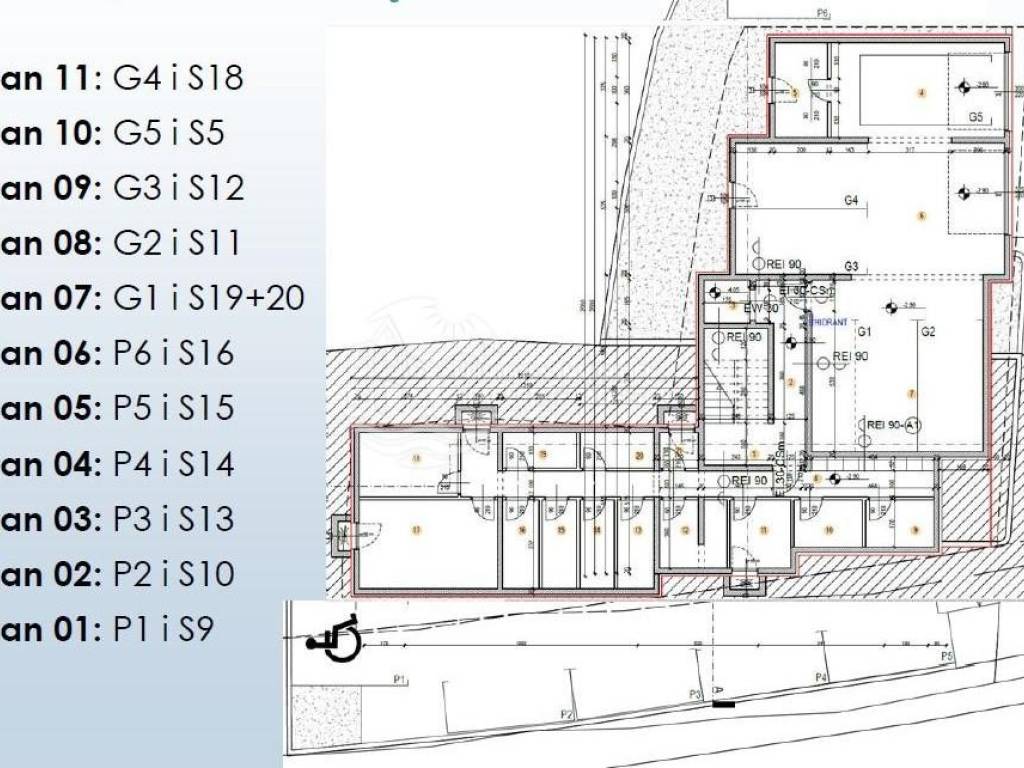Screen dimensions: 1024x768
Task: Click the G2 garage label
Action: (x=927, y=331)
